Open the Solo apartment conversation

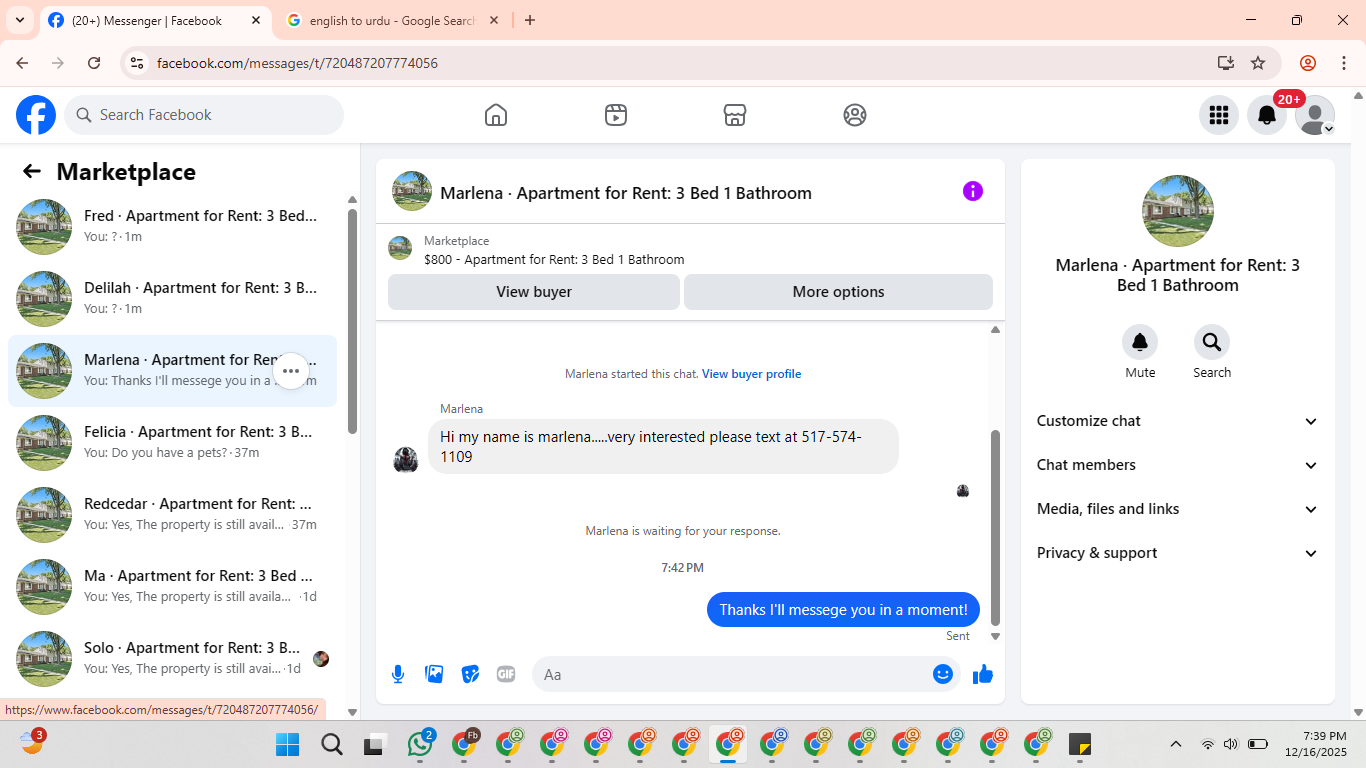click(172, 659)
